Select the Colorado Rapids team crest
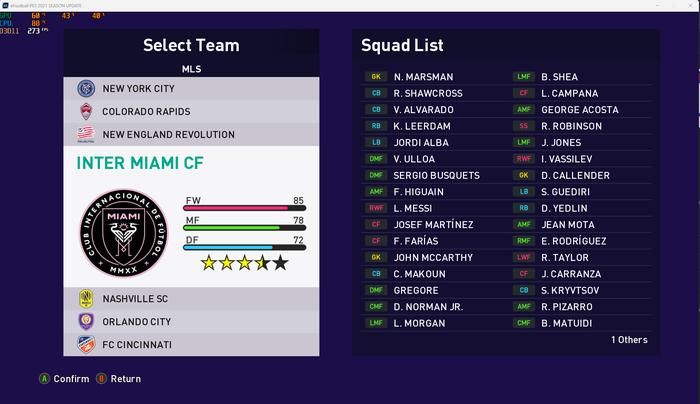Screen dimensions: 700x404 [86, 111]
